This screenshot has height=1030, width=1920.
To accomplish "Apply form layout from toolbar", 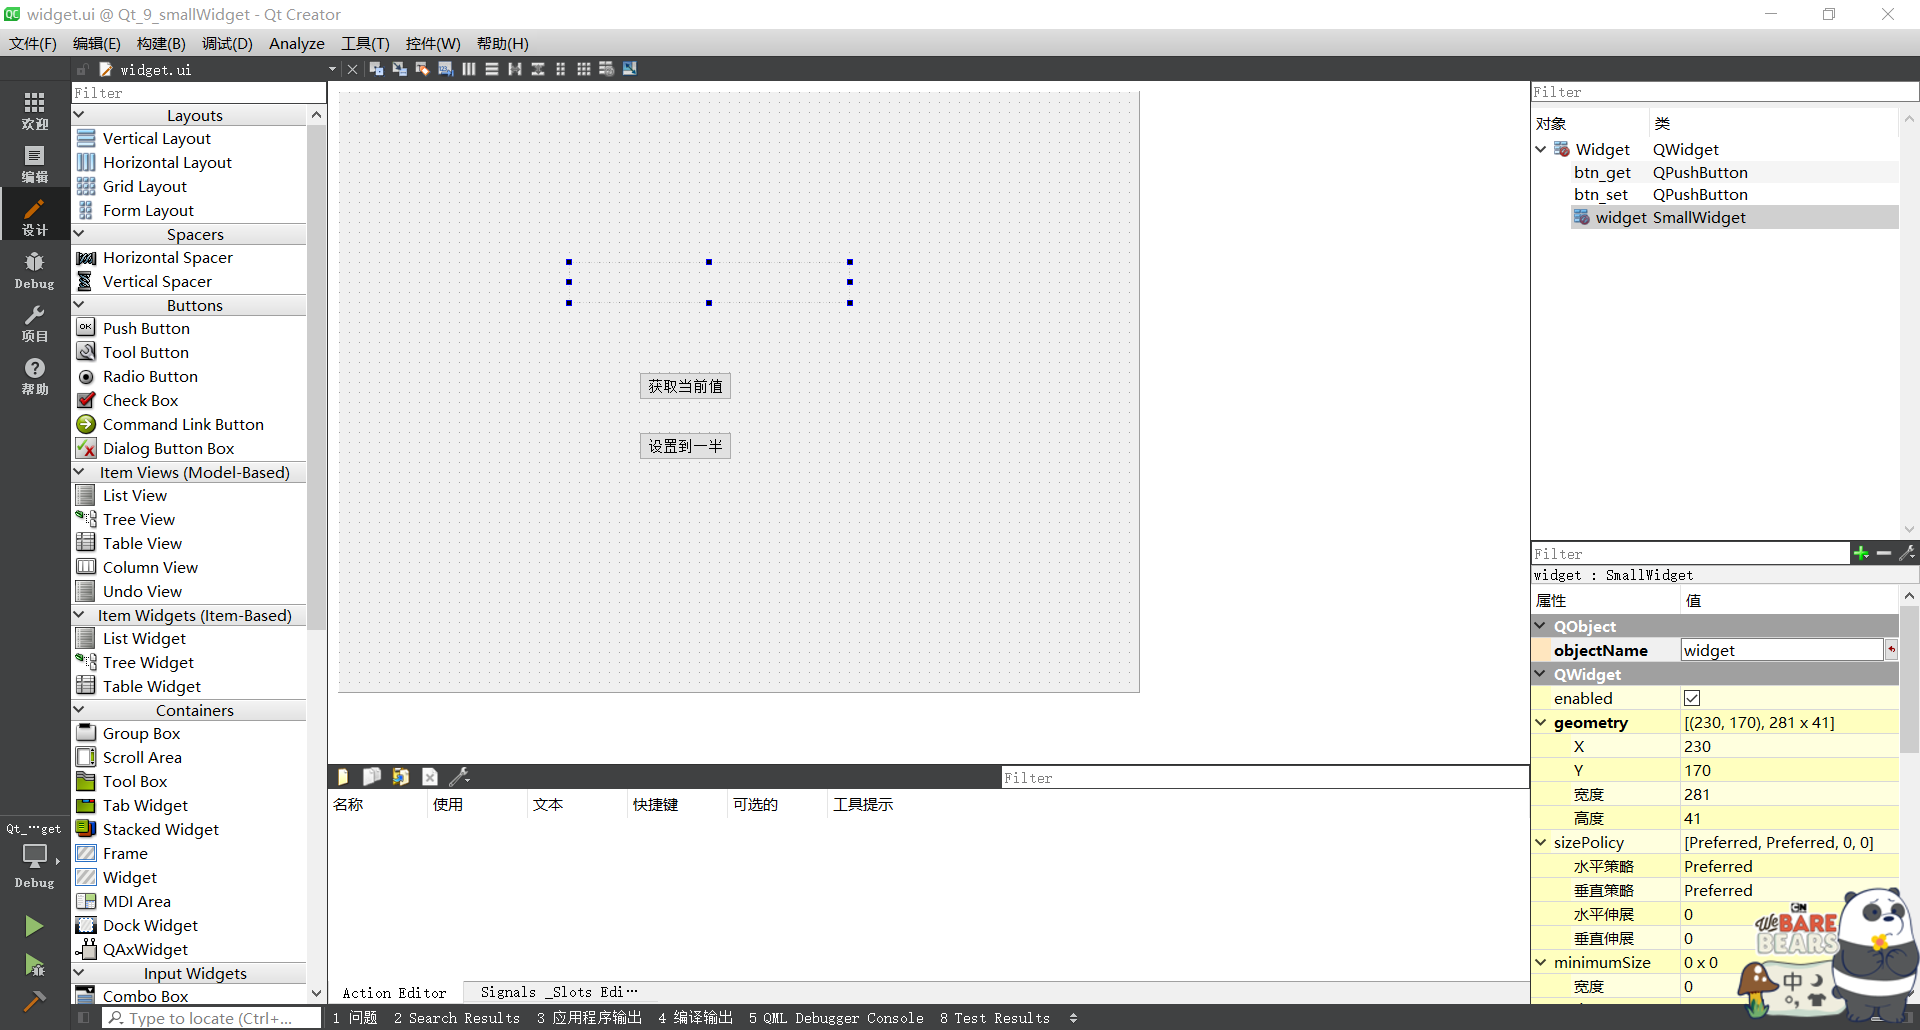I will [560, 69].
